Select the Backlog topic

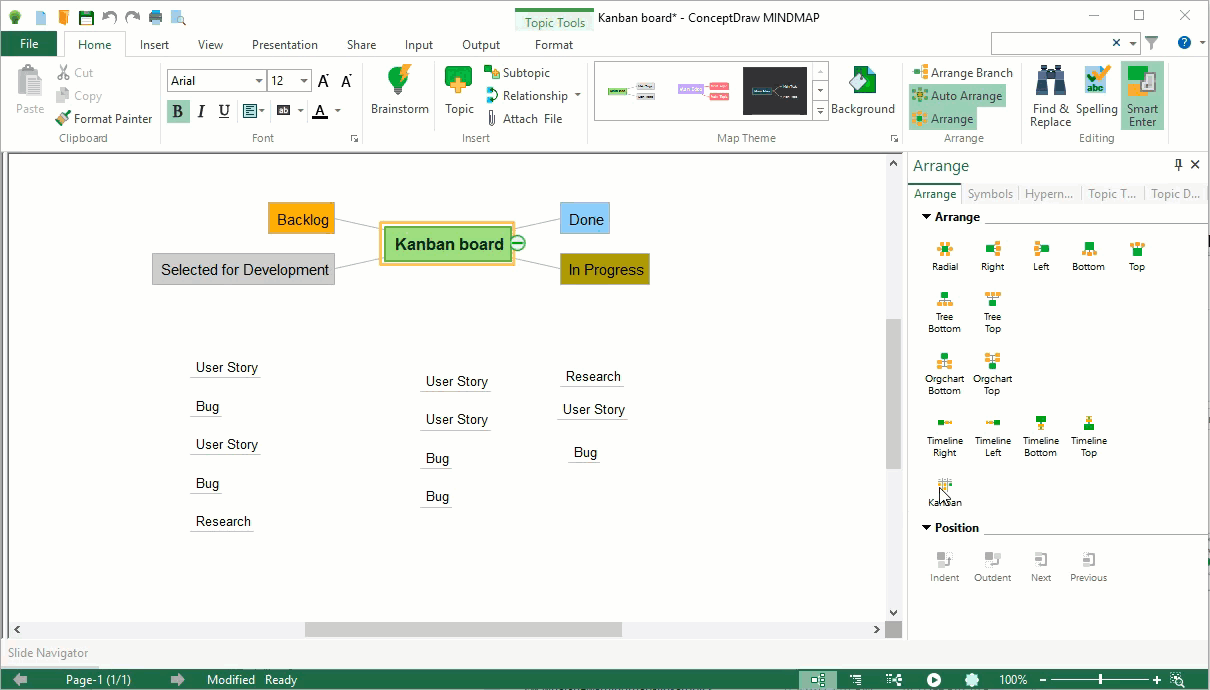(301, 219)
